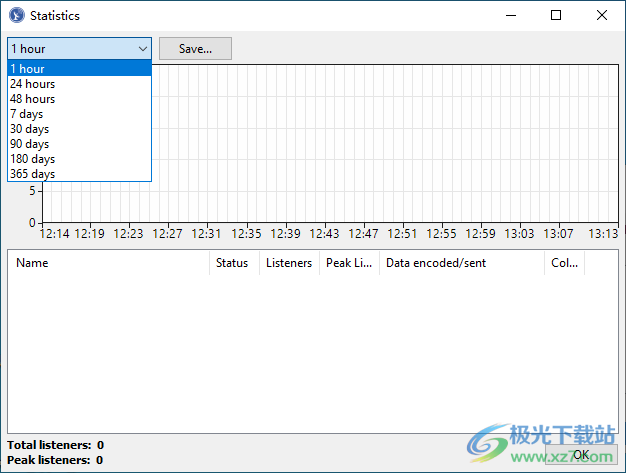The height and width of the screenshot is (473, 626).
Task: Sort by Data encoded/sent column
Action: pos(460,263)
